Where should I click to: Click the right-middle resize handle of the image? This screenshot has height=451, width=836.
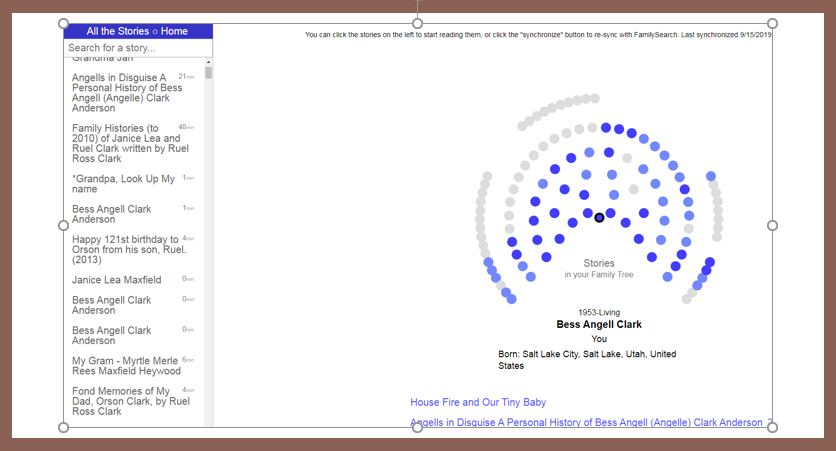pyautogui.click(x=772, y=226)
